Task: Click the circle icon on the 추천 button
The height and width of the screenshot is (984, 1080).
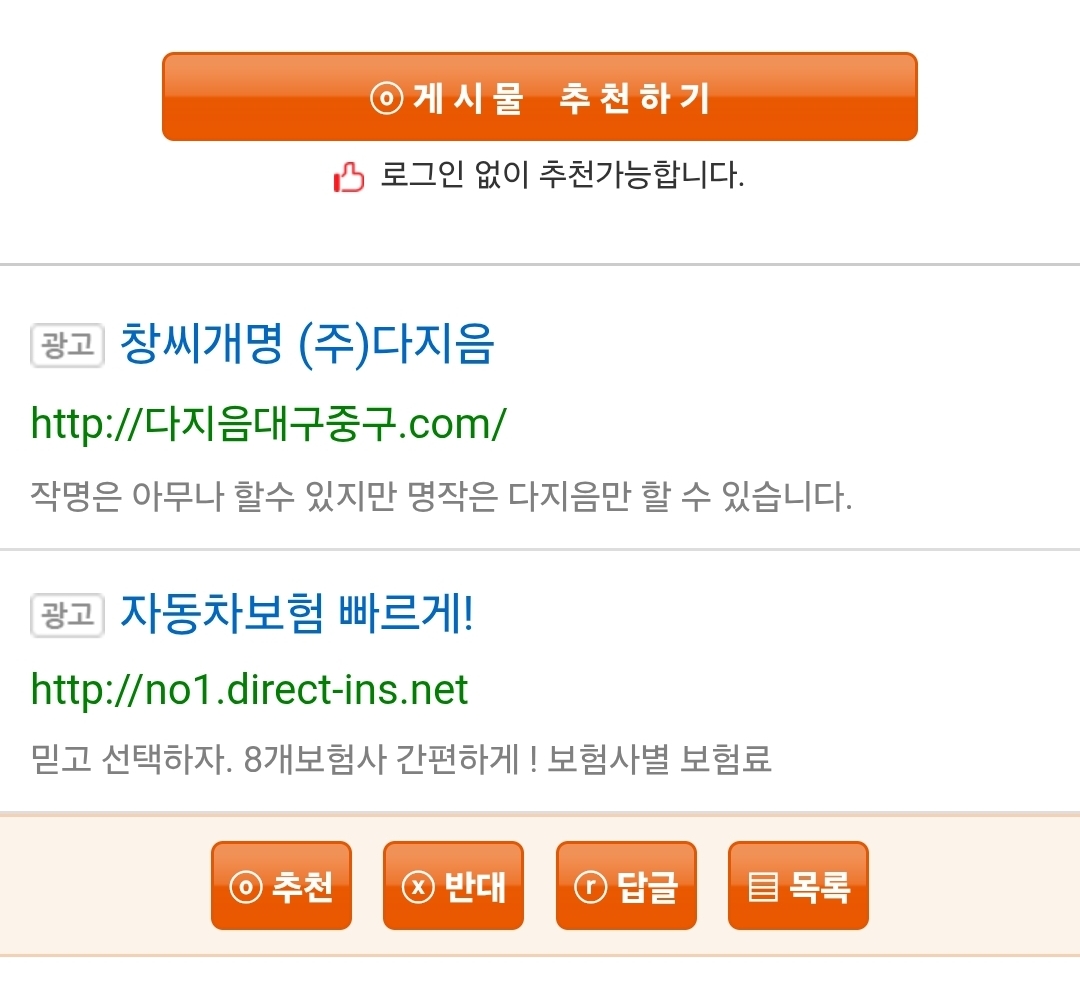Action: click(x=245, y=886)
